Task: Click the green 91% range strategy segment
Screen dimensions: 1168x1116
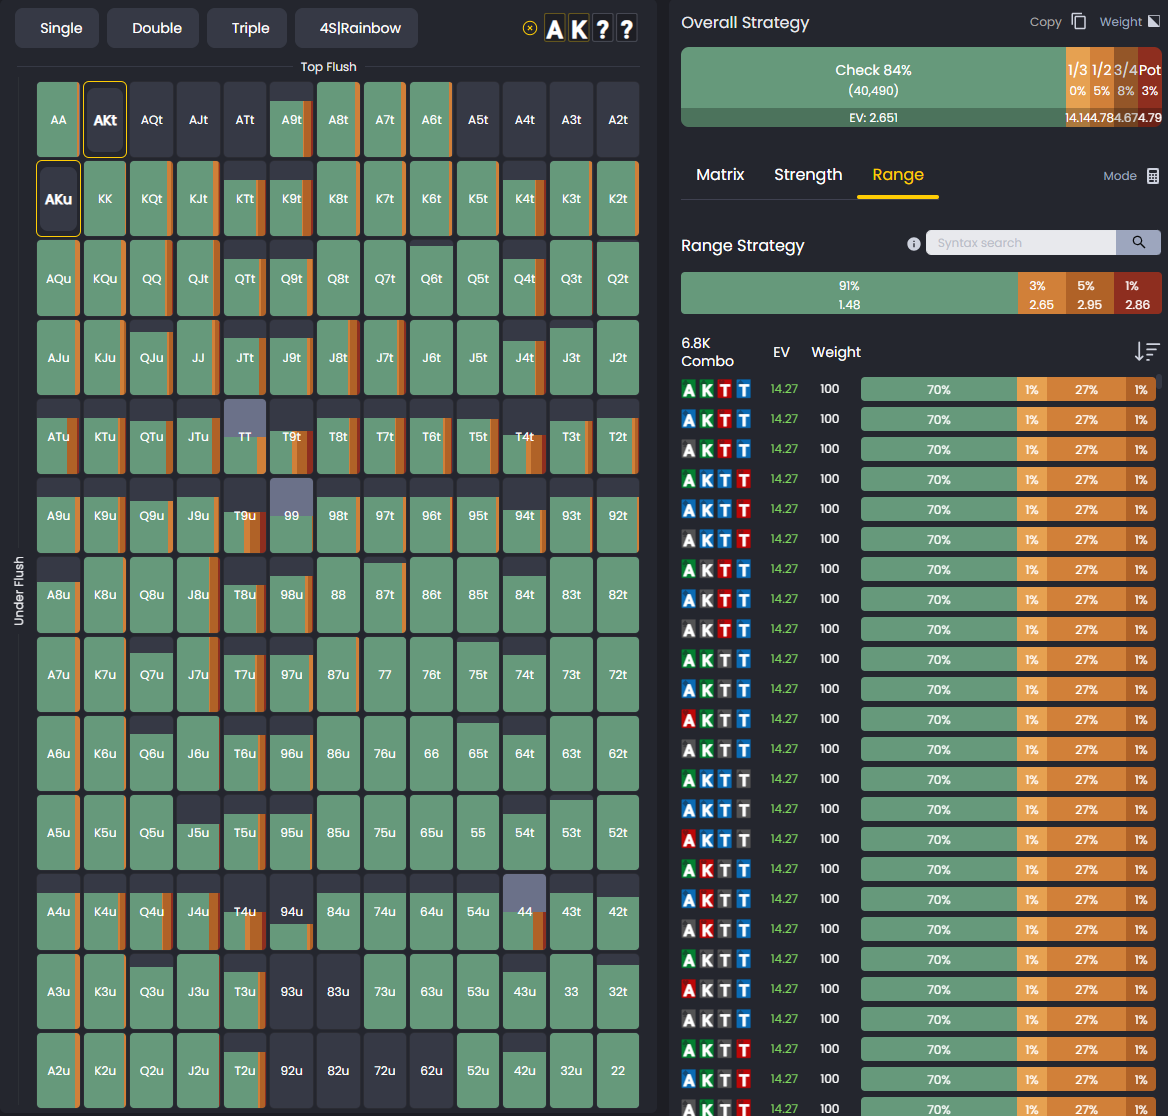Action: (850, 294)
